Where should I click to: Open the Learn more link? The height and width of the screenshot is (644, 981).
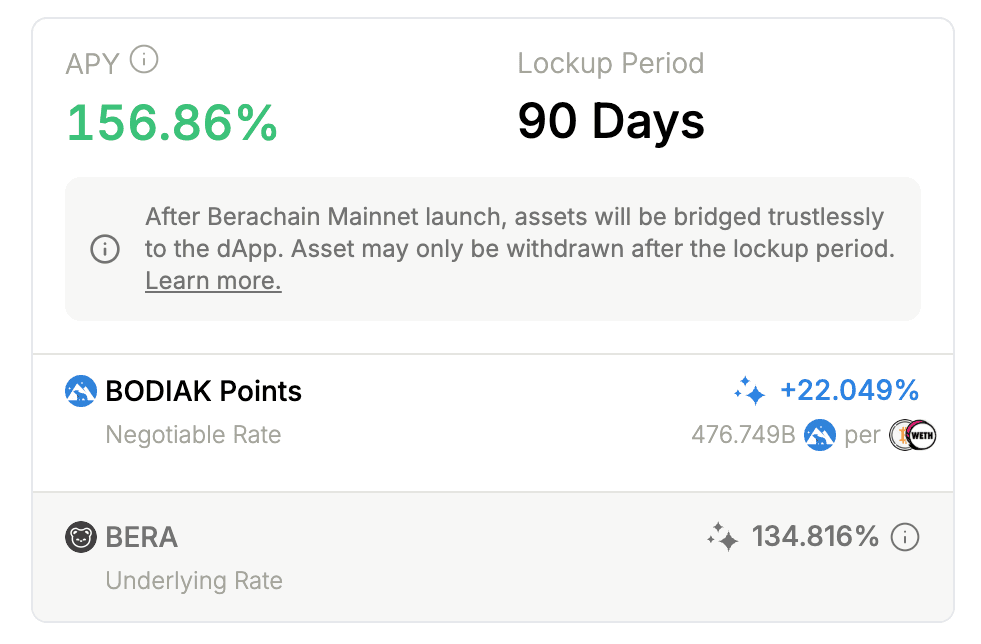(213, 281)
